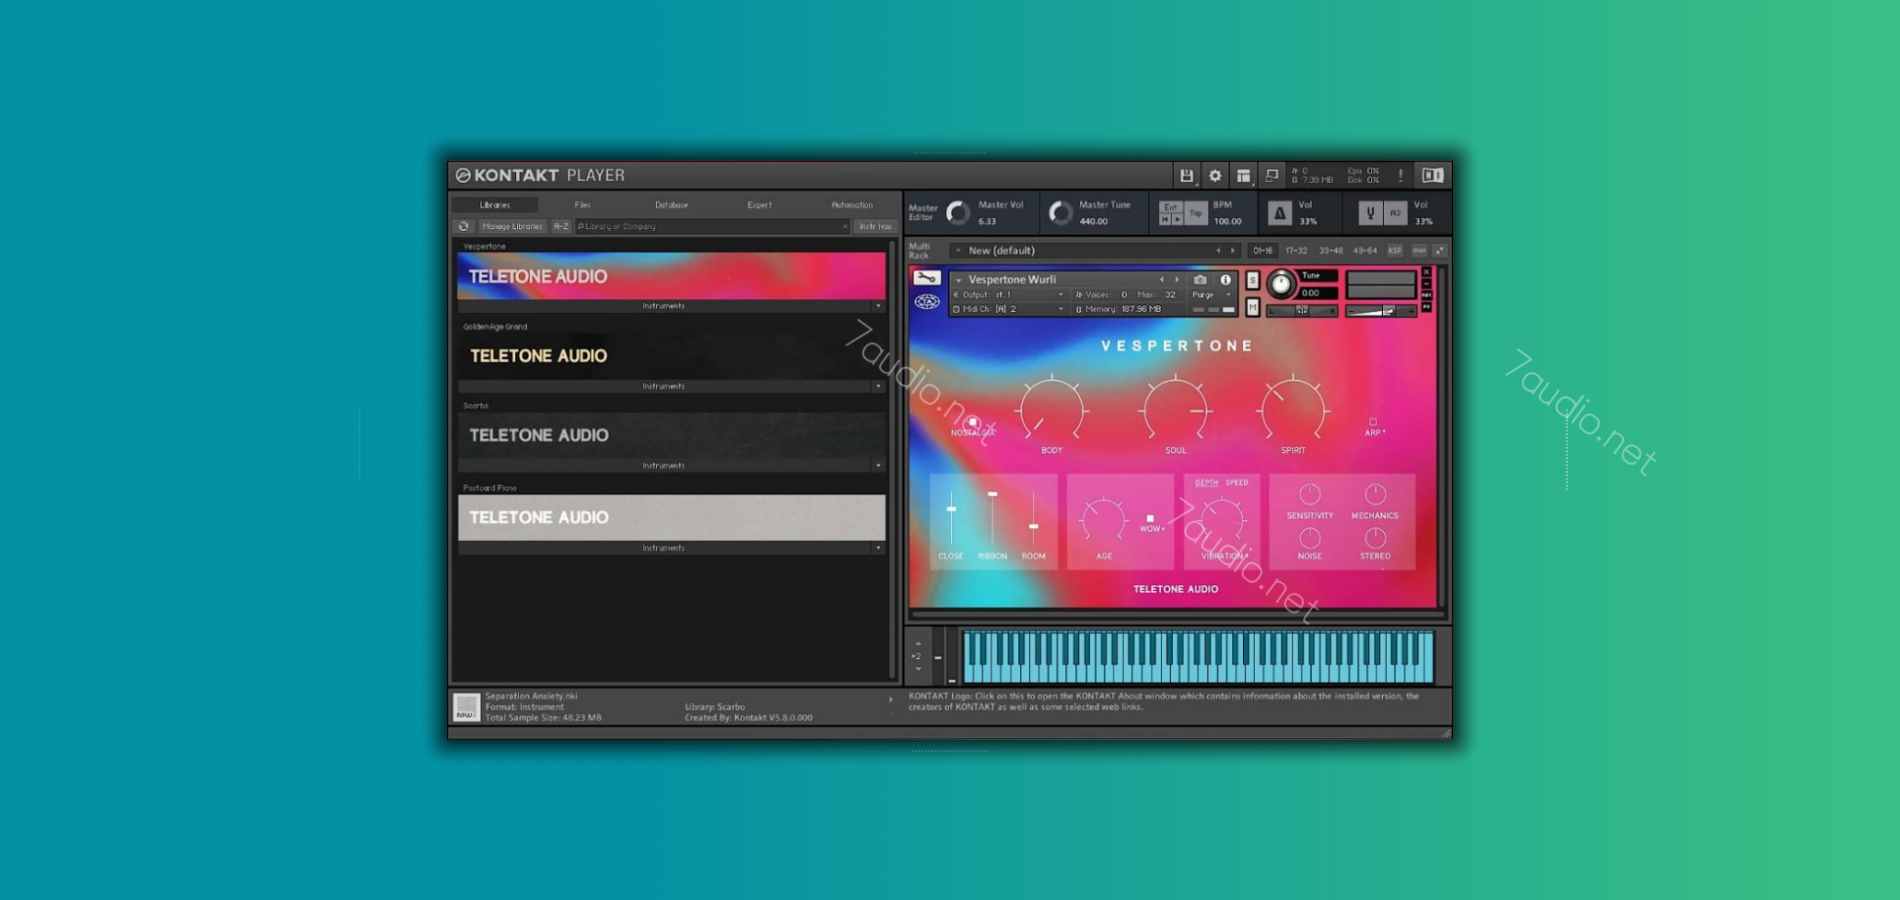This screenshot has width=1900, height=900.
Task: Open Scarbo Instruments bar
Action: (x=664, y=466)
